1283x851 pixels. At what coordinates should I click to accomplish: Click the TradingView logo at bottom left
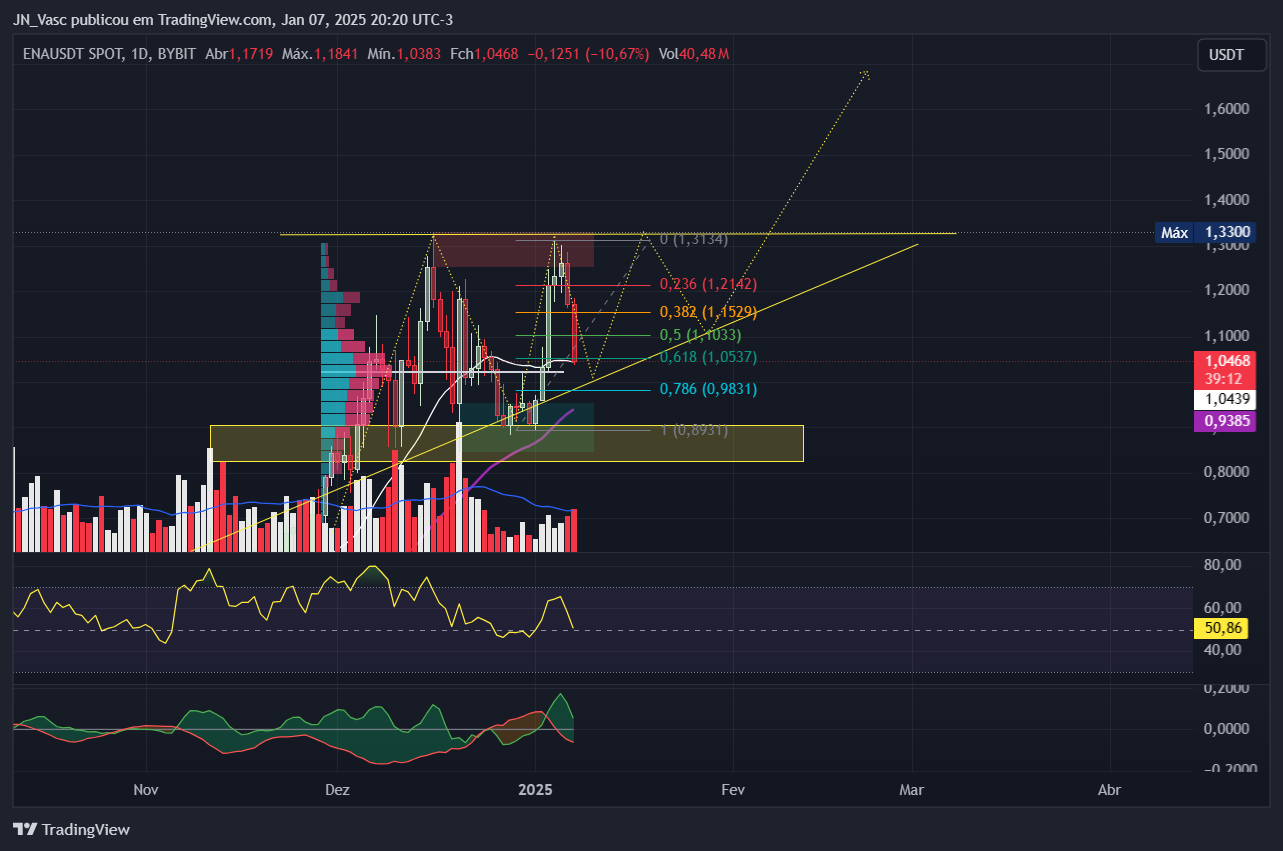point(71,829)
